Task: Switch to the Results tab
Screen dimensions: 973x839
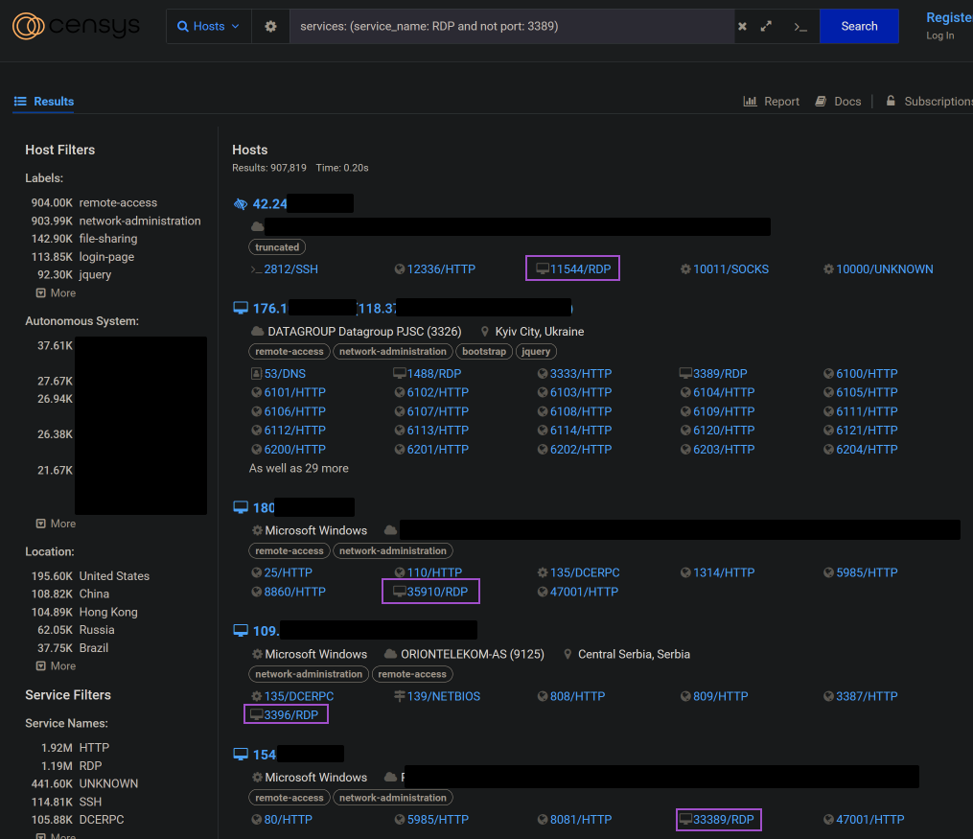Action: [x=53, y=101]
